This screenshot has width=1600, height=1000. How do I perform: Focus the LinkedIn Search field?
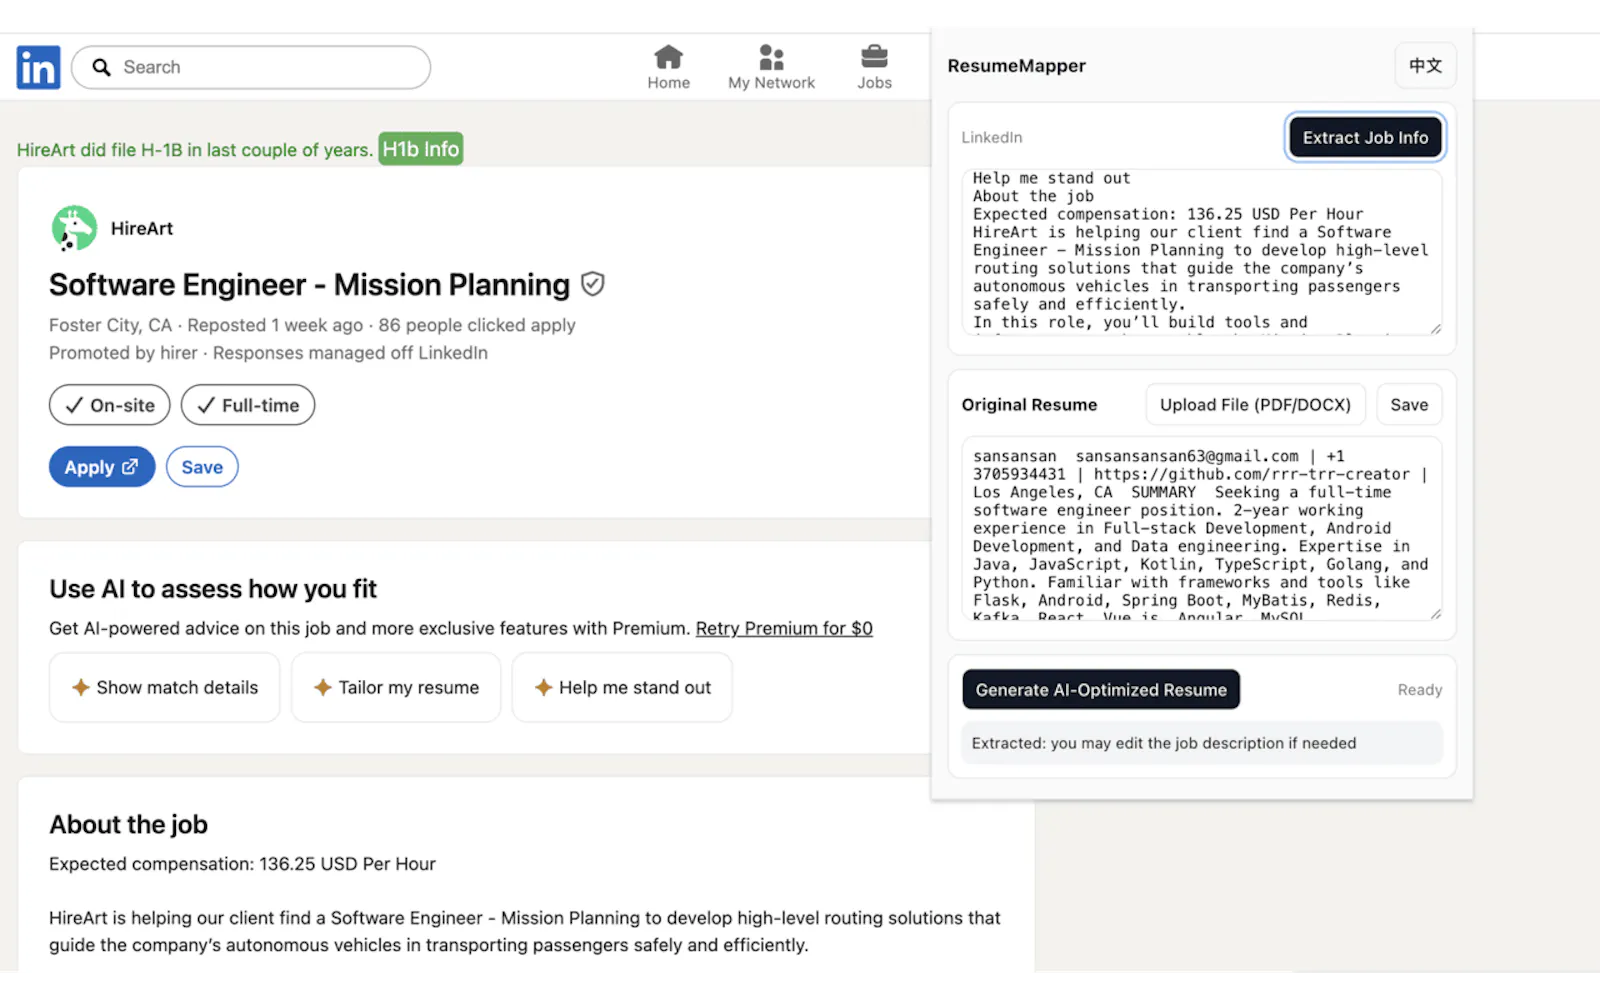[x=251, y=67]
